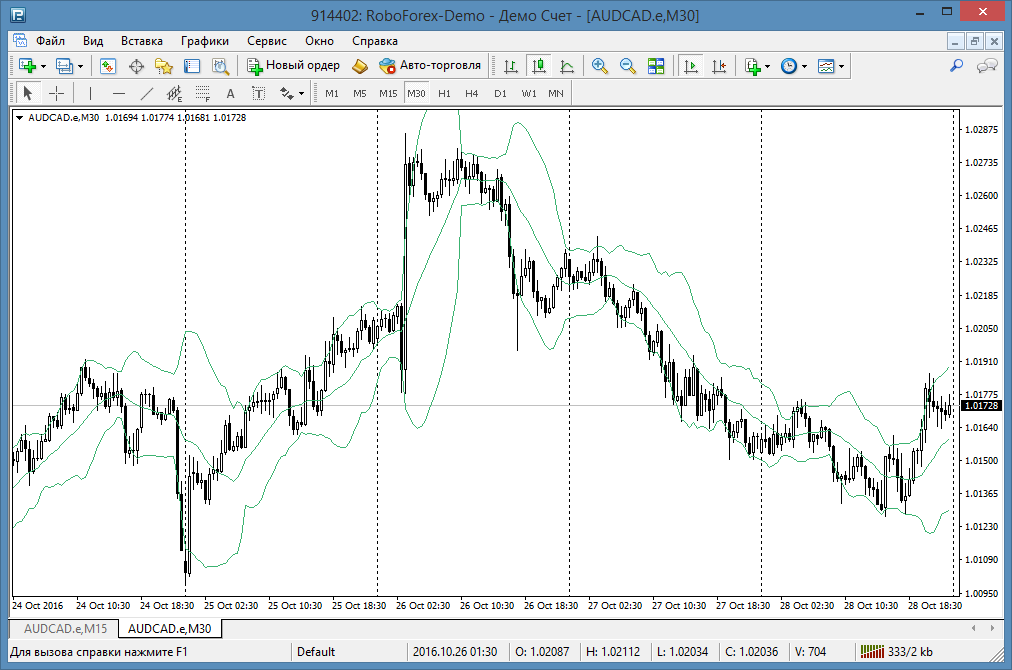
Task: Select the Cursor arrow tool
Action: coord(28,94)
